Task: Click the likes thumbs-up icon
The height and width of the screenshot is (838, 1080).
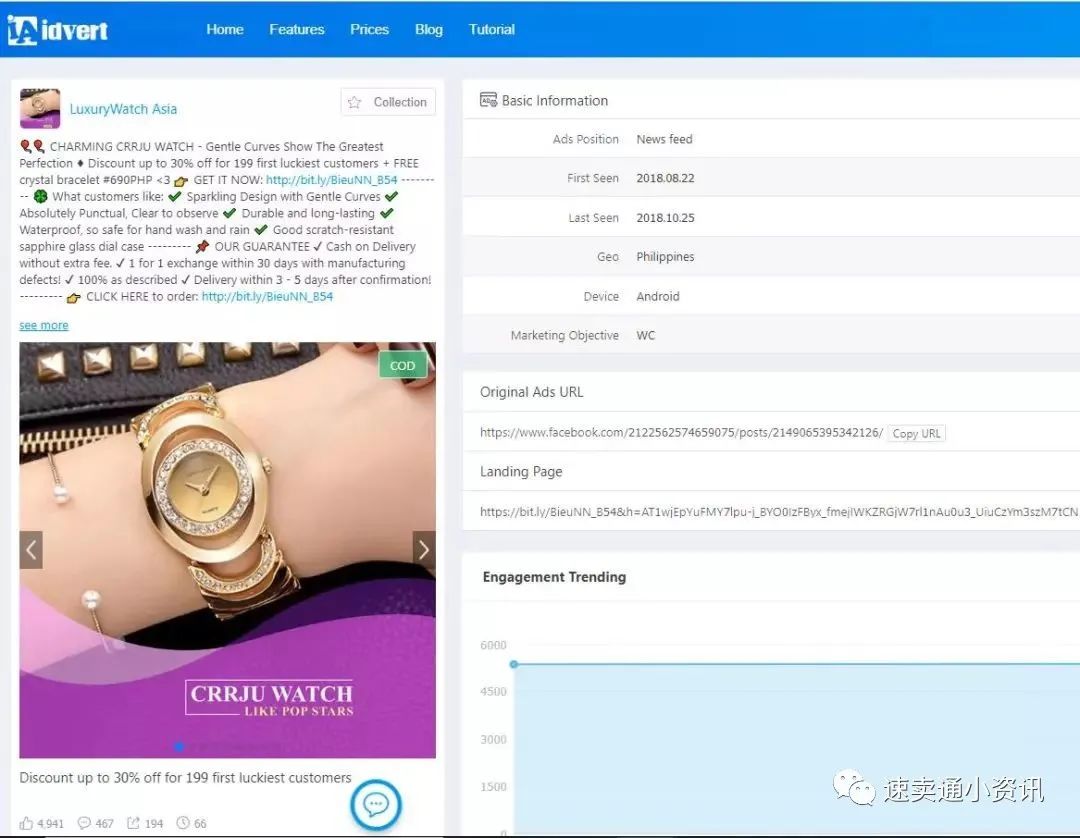Action: (x=27, y=823)
